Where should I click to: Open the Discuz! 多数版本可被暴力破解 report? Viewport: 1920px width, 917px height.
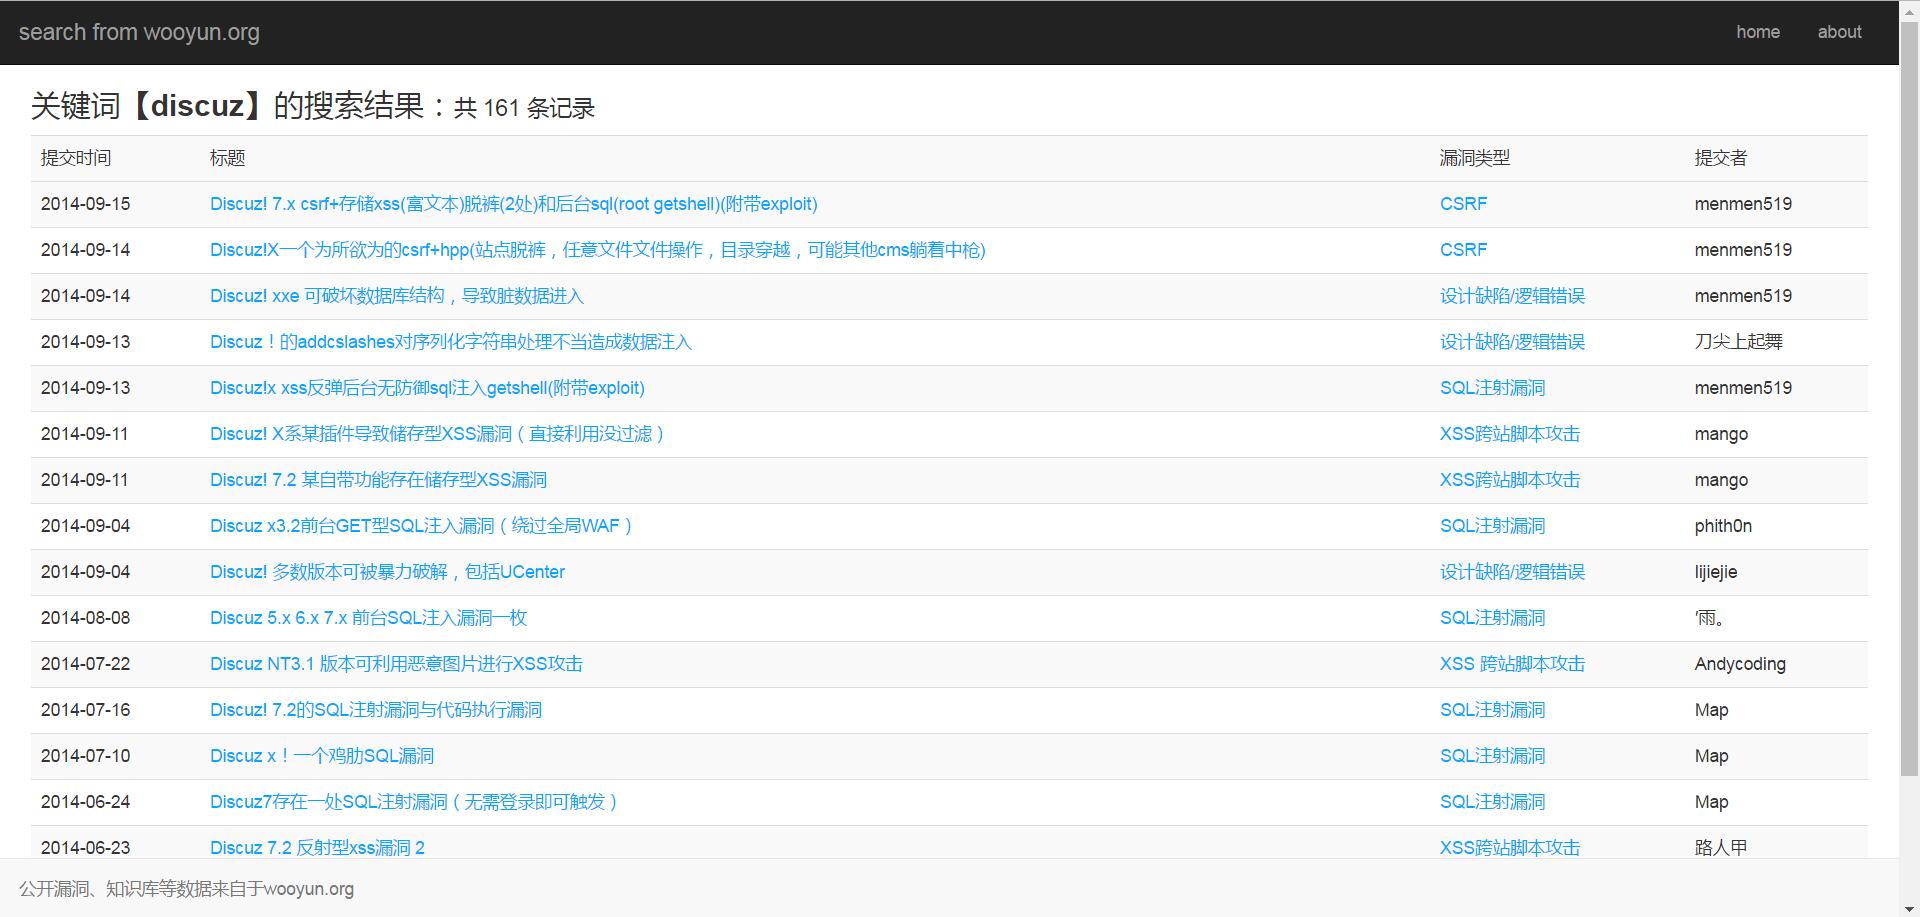click(x=387, y=572)
